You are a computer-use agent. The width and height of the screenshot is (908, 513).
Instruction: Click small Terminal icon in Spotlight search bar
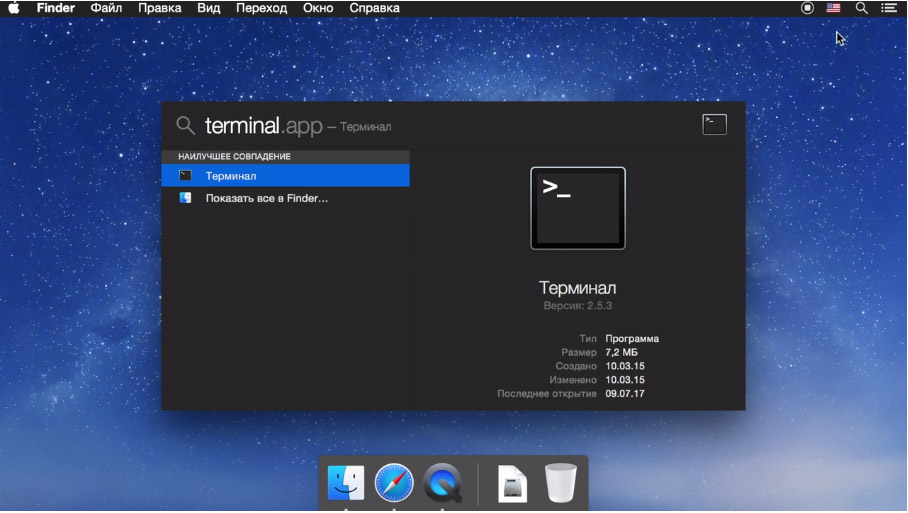[x=714, y=124]
